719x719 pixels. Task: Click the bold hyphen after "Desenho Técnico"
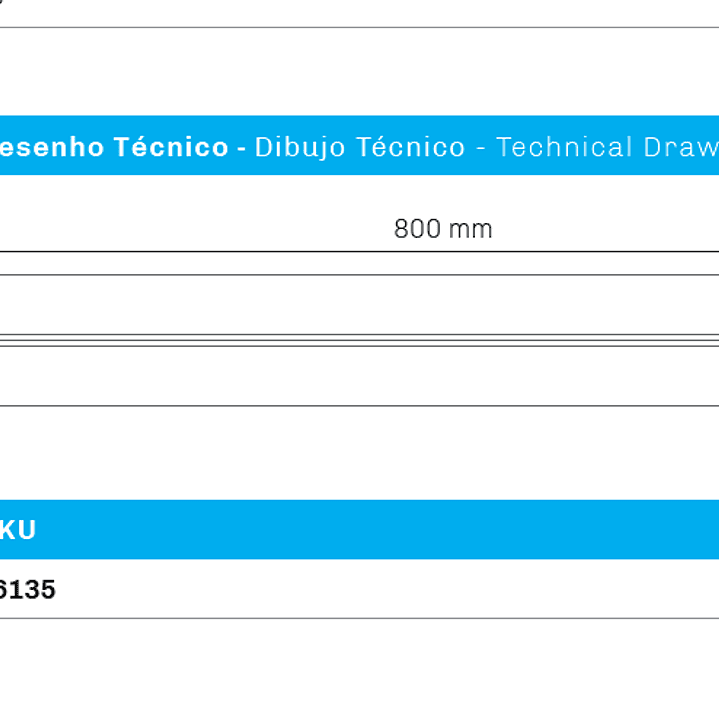click(x=241, y=148)
